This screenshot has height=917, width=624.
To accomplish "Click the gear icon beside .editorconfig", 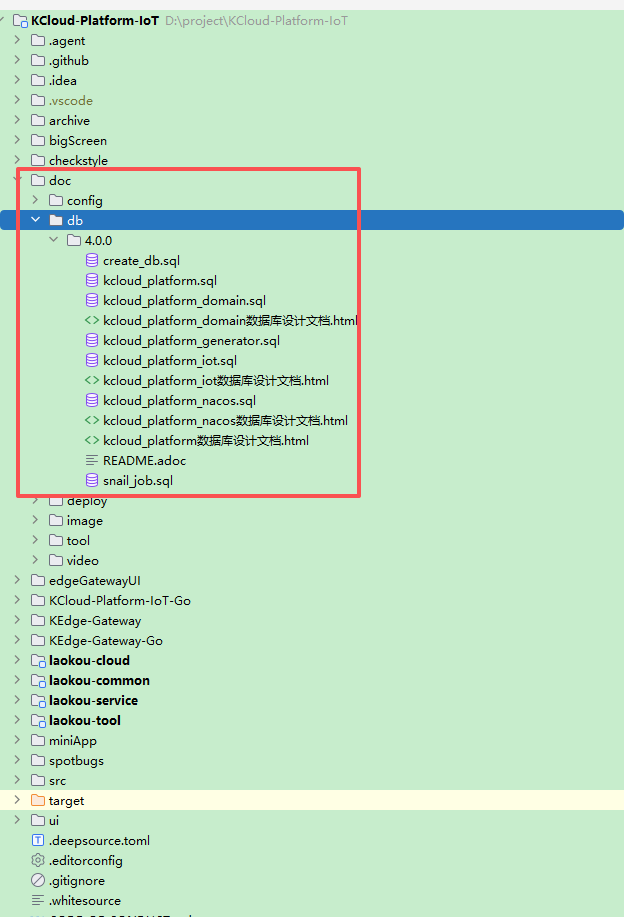I will click(38, 861).
